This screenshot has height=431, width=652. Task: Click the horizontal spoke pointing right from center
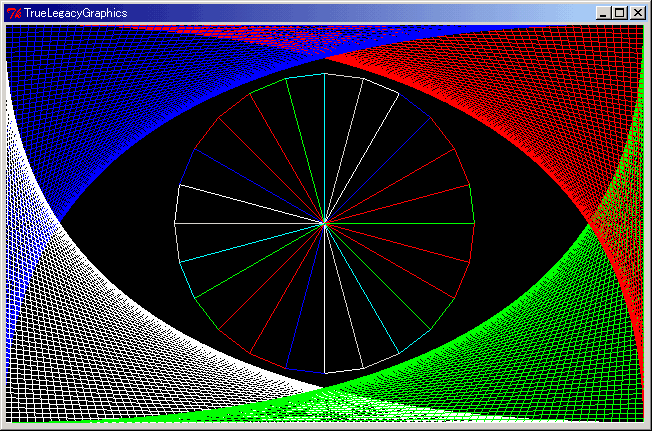pyautogui.click(x=400, y=223)
